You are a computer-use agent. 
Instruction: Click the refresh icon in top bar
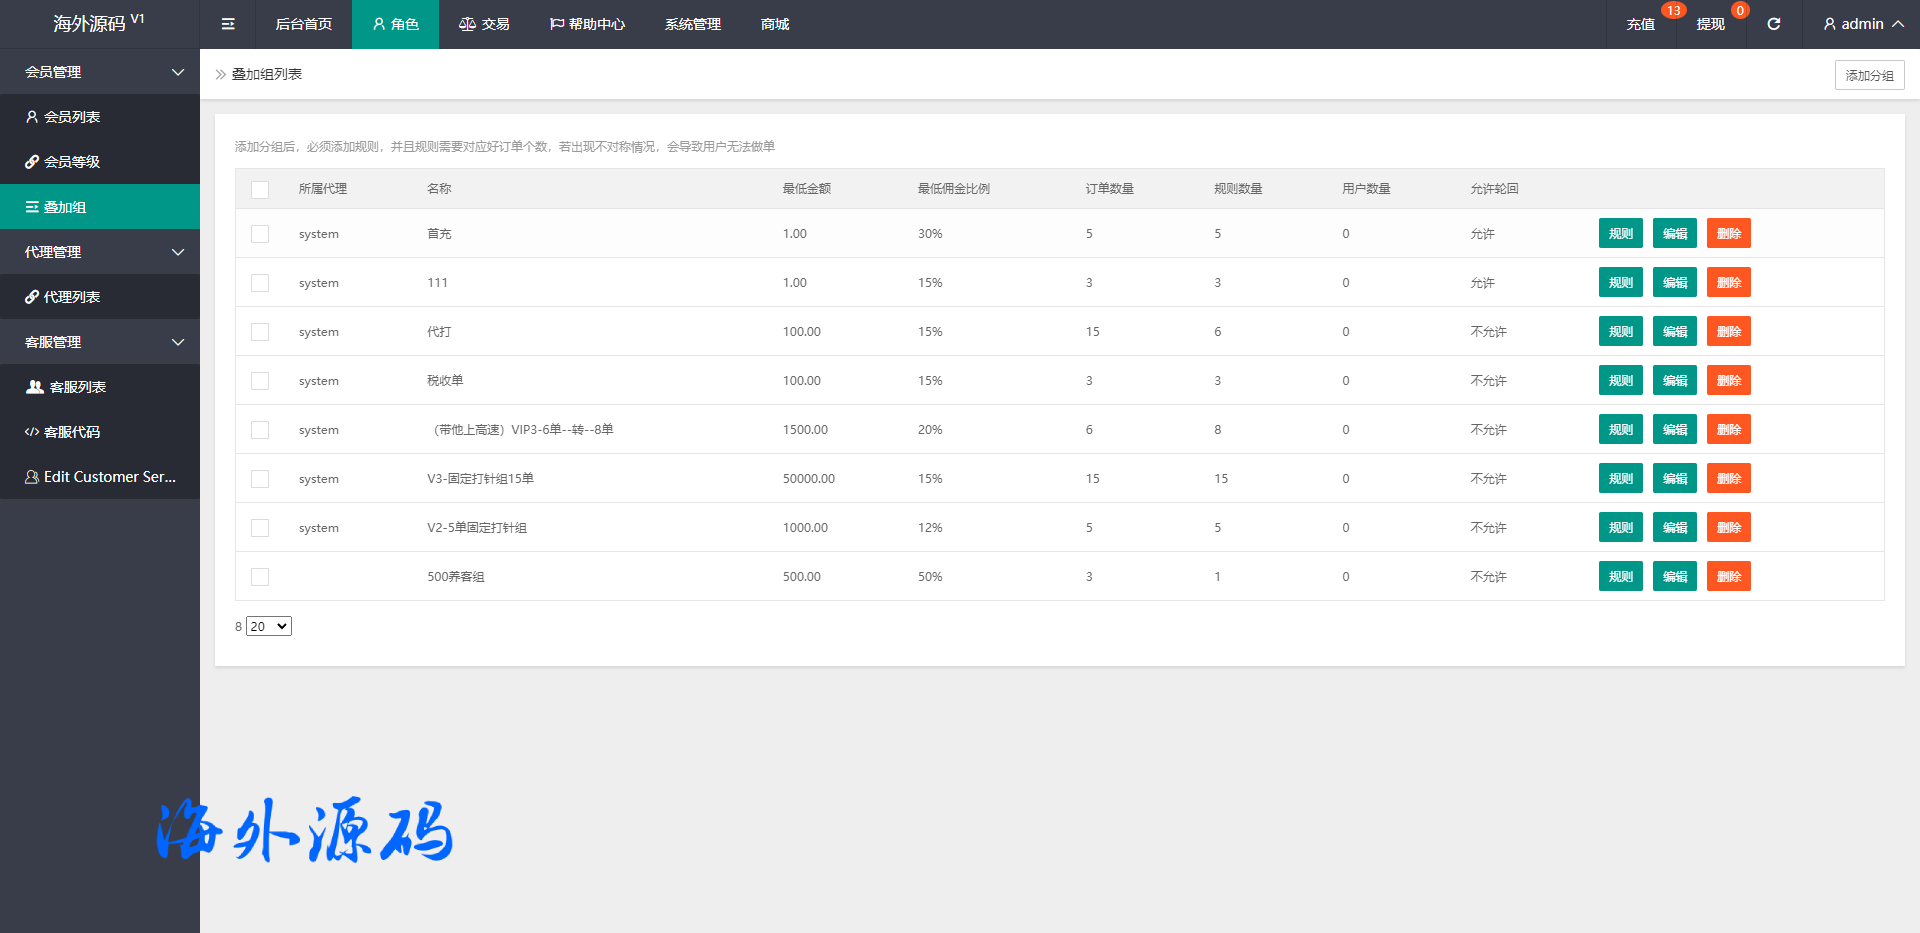(1773, 24)
